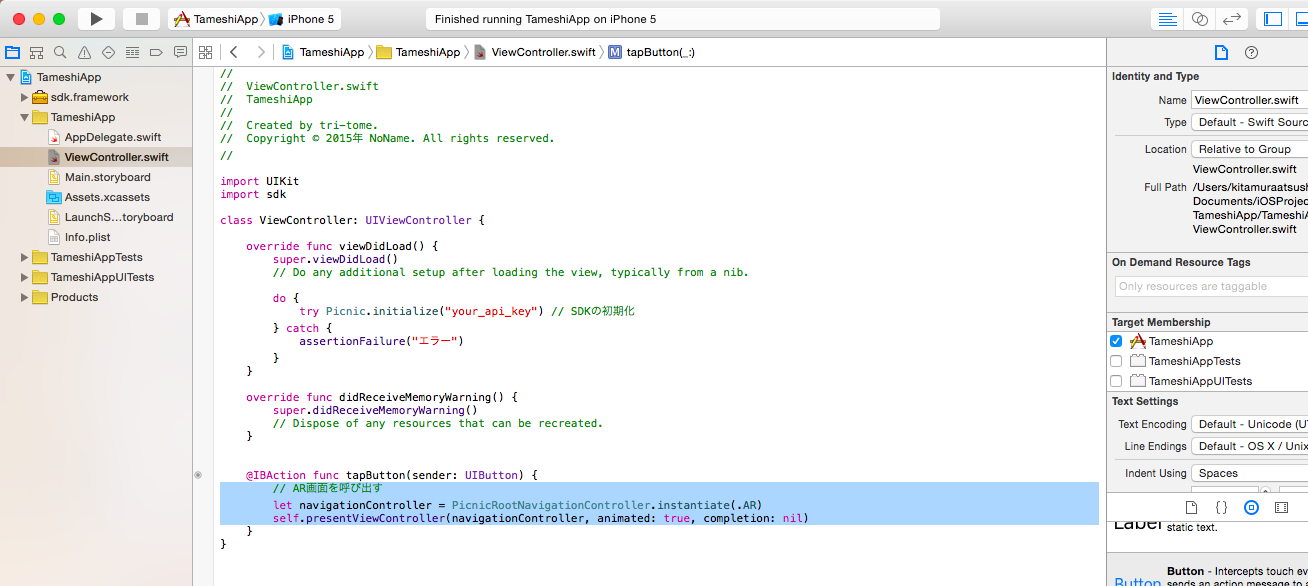Show the Symbol navigator
The height and width of the screenshot is (586, 1308).
click(x=37, y=52)
